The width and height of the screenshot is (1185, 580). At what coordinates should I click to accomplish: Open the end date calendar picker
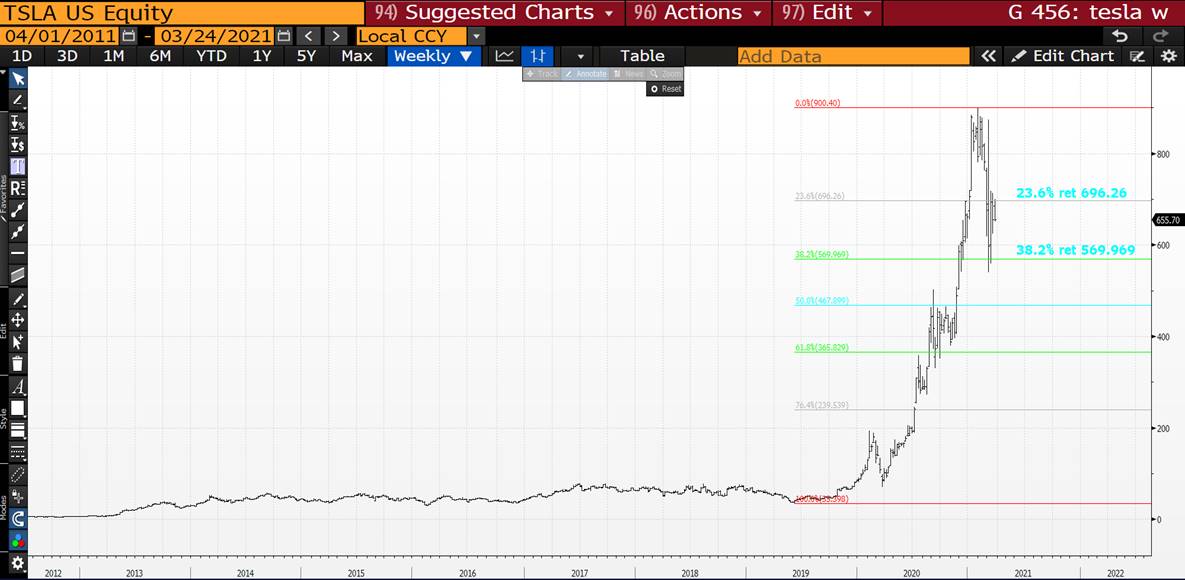tap(283, 36)
